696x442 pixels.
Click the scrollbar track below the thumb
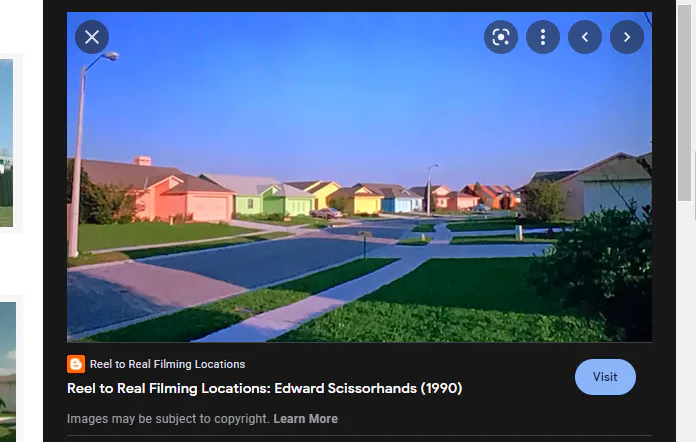click(686, 320)
